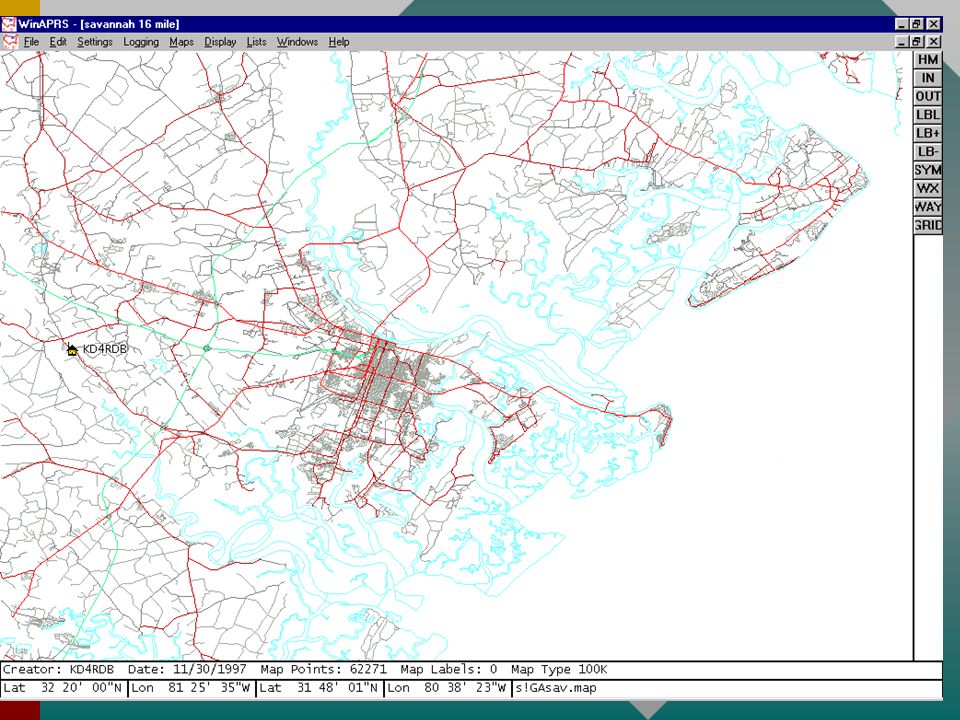
Task: Restore the WinAPRS application window size
Action: 916,24
